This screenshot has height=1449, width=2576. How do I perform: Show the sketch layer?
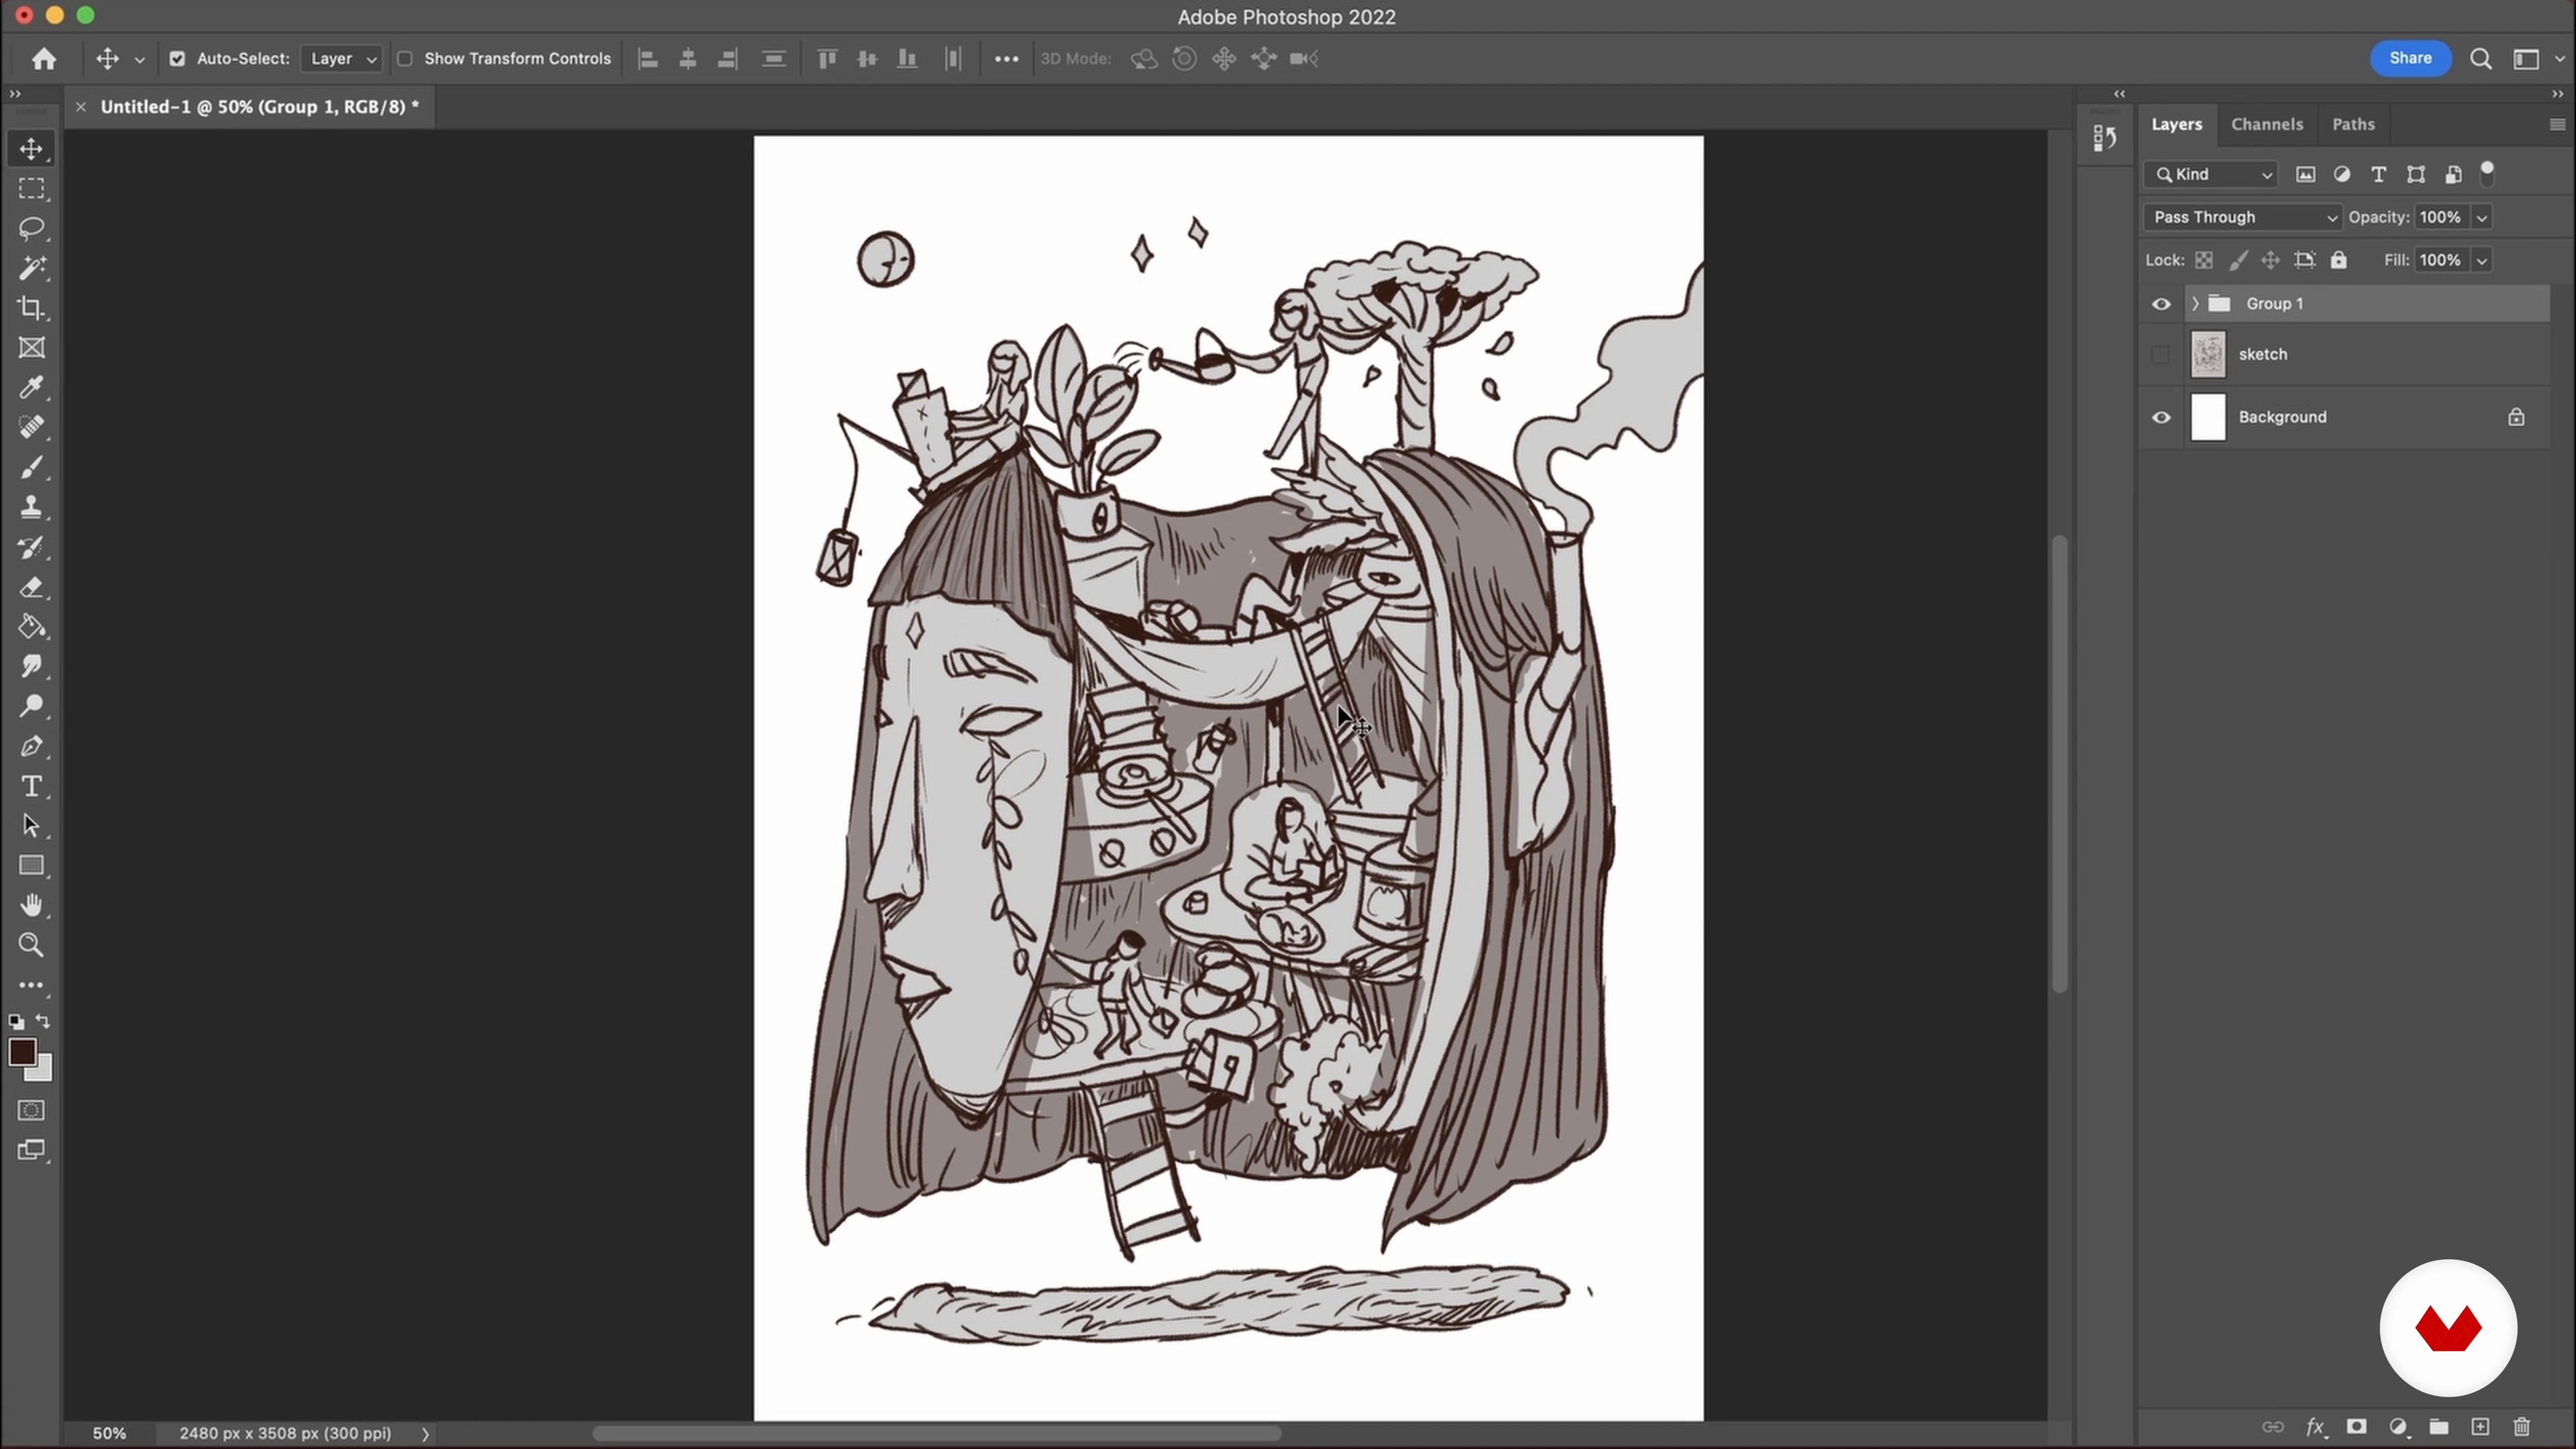pos(2161,355)
